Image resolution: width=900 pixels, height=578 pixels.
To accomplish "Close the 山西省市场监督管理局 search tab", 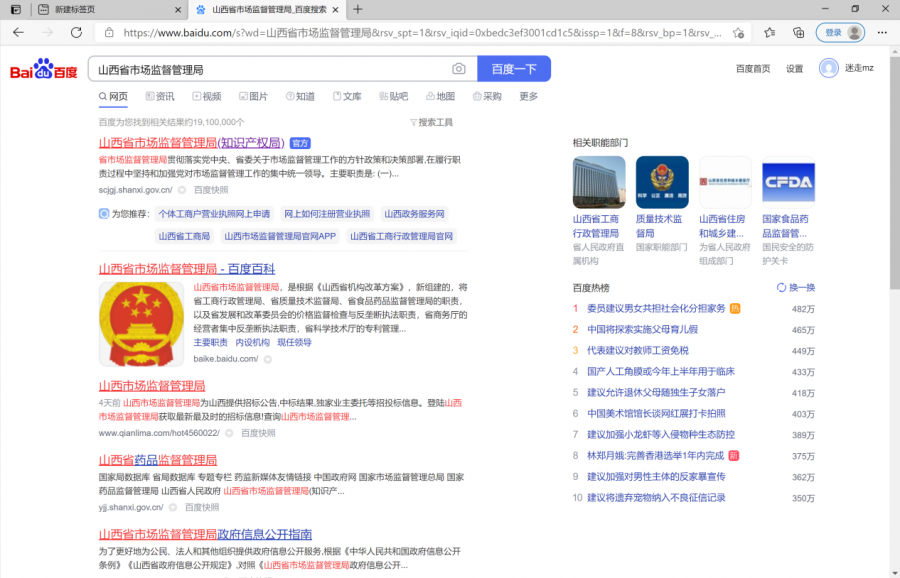I will [335, 10].
